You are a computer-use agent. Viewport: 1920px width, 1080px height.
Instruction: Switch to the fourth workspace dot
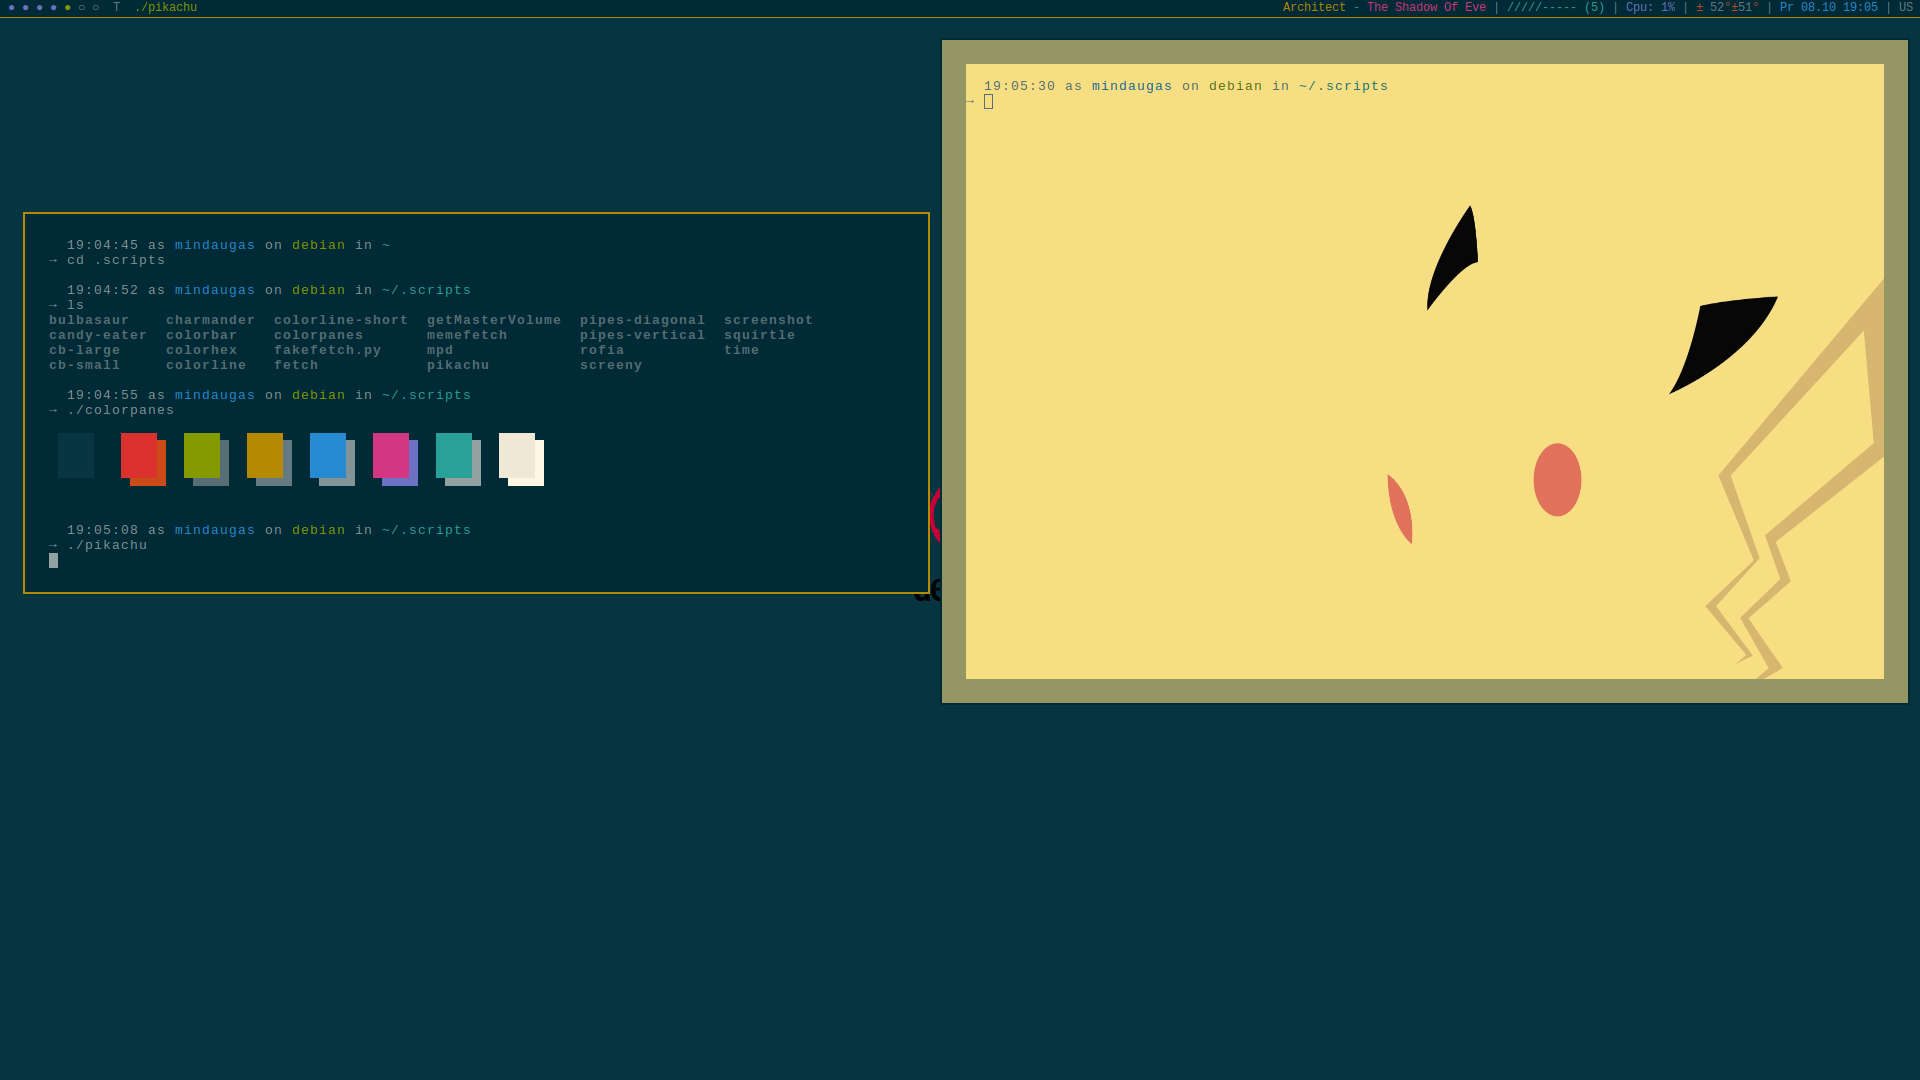coord(54,8)
